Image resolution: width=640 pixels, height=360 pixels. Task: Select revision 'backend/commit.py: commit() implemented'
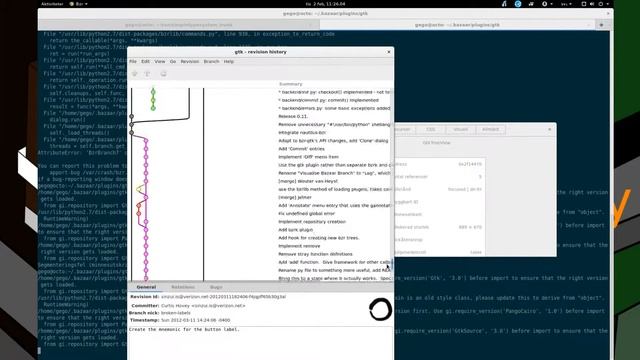329,100
